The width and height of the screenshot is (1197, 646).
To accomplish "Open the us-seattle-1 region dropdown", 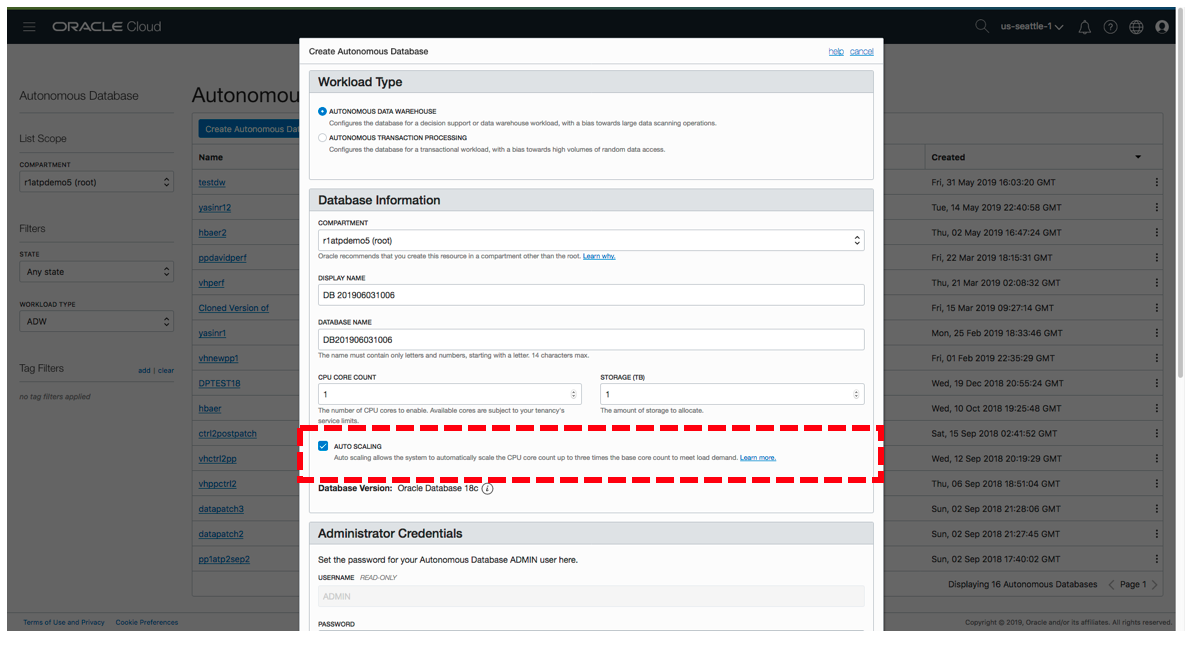I will pos(1031,27).
